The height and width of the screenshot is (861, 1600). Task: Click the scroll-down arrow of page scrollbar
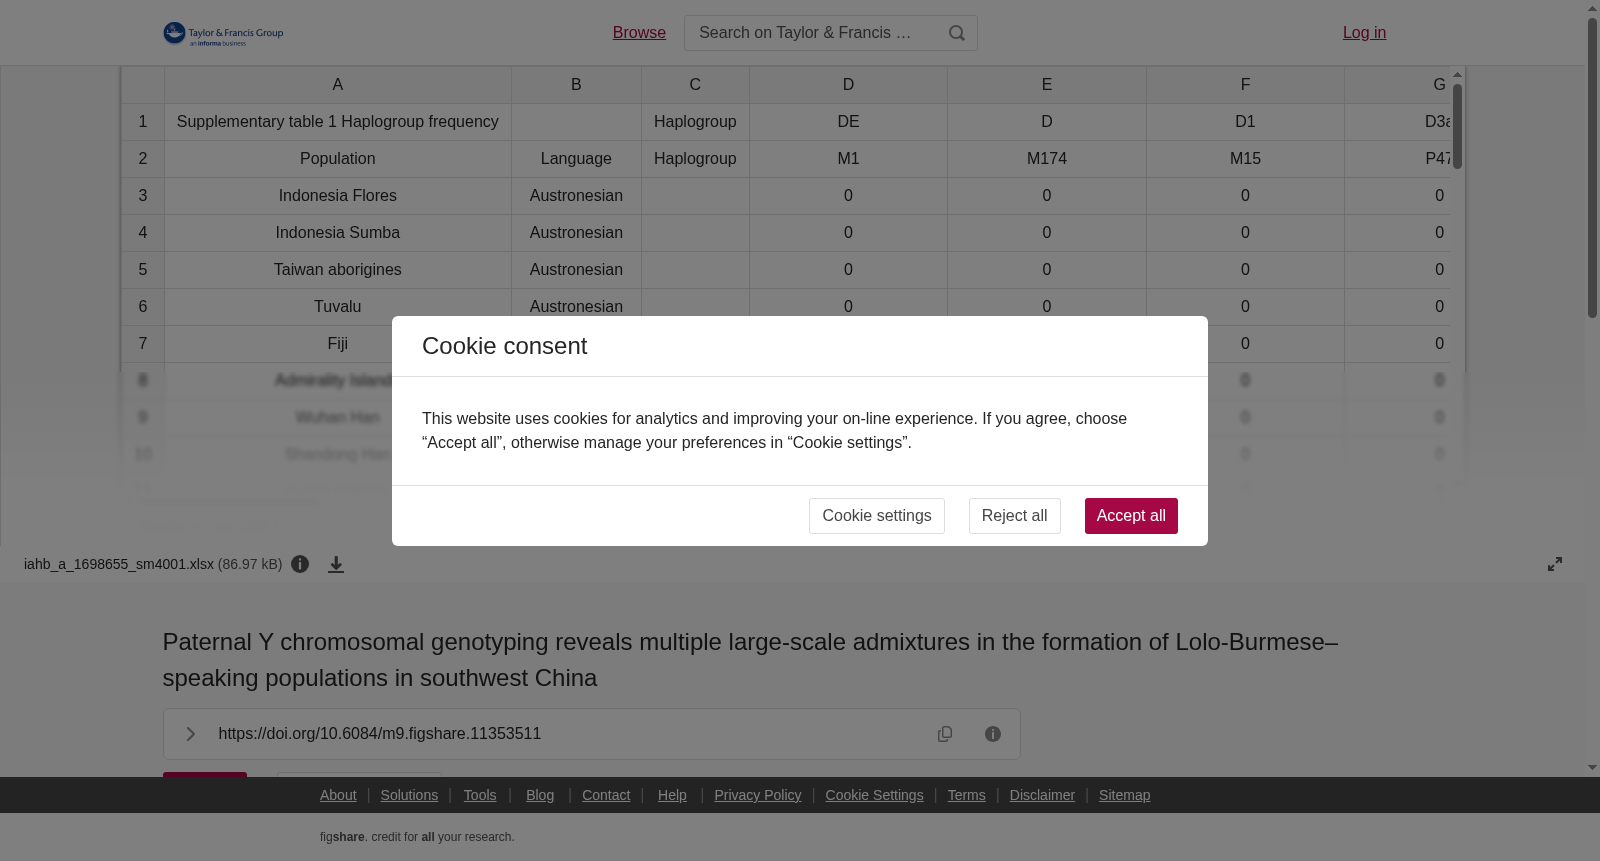tap(1592, 768)
